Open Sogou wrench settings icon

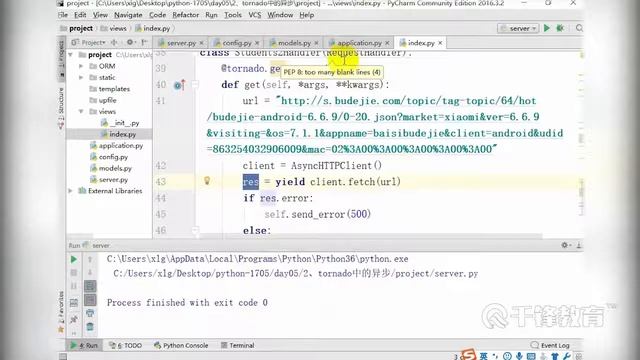pos(567,356)
